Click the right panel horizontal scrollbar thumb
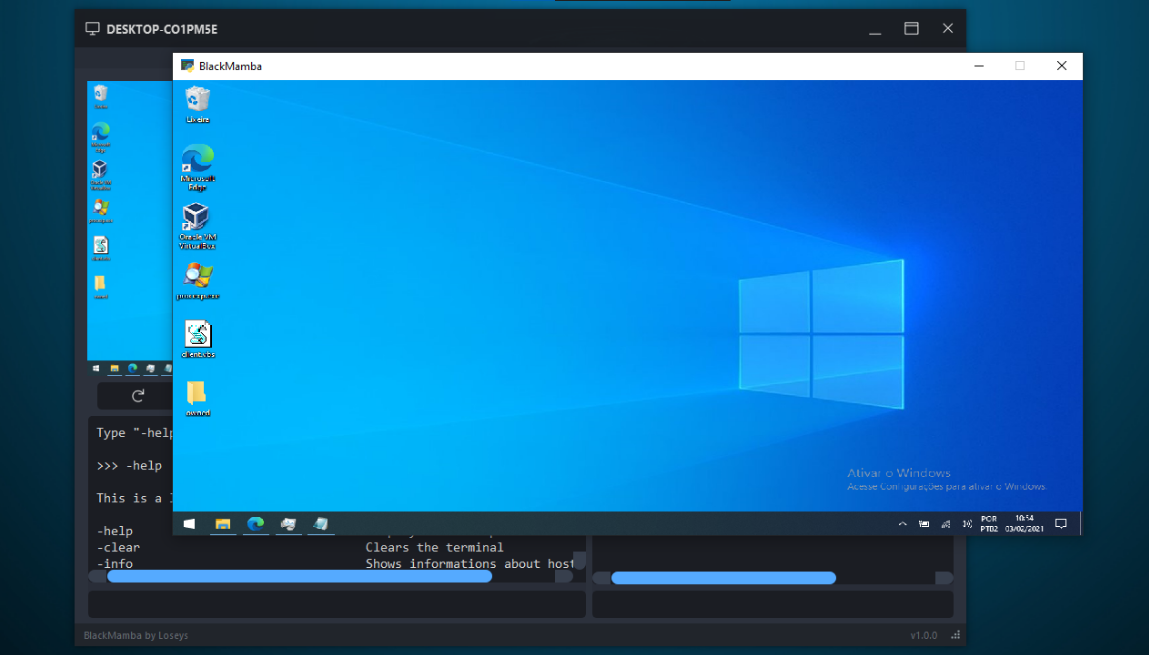1149x655 pixels. 723,578
